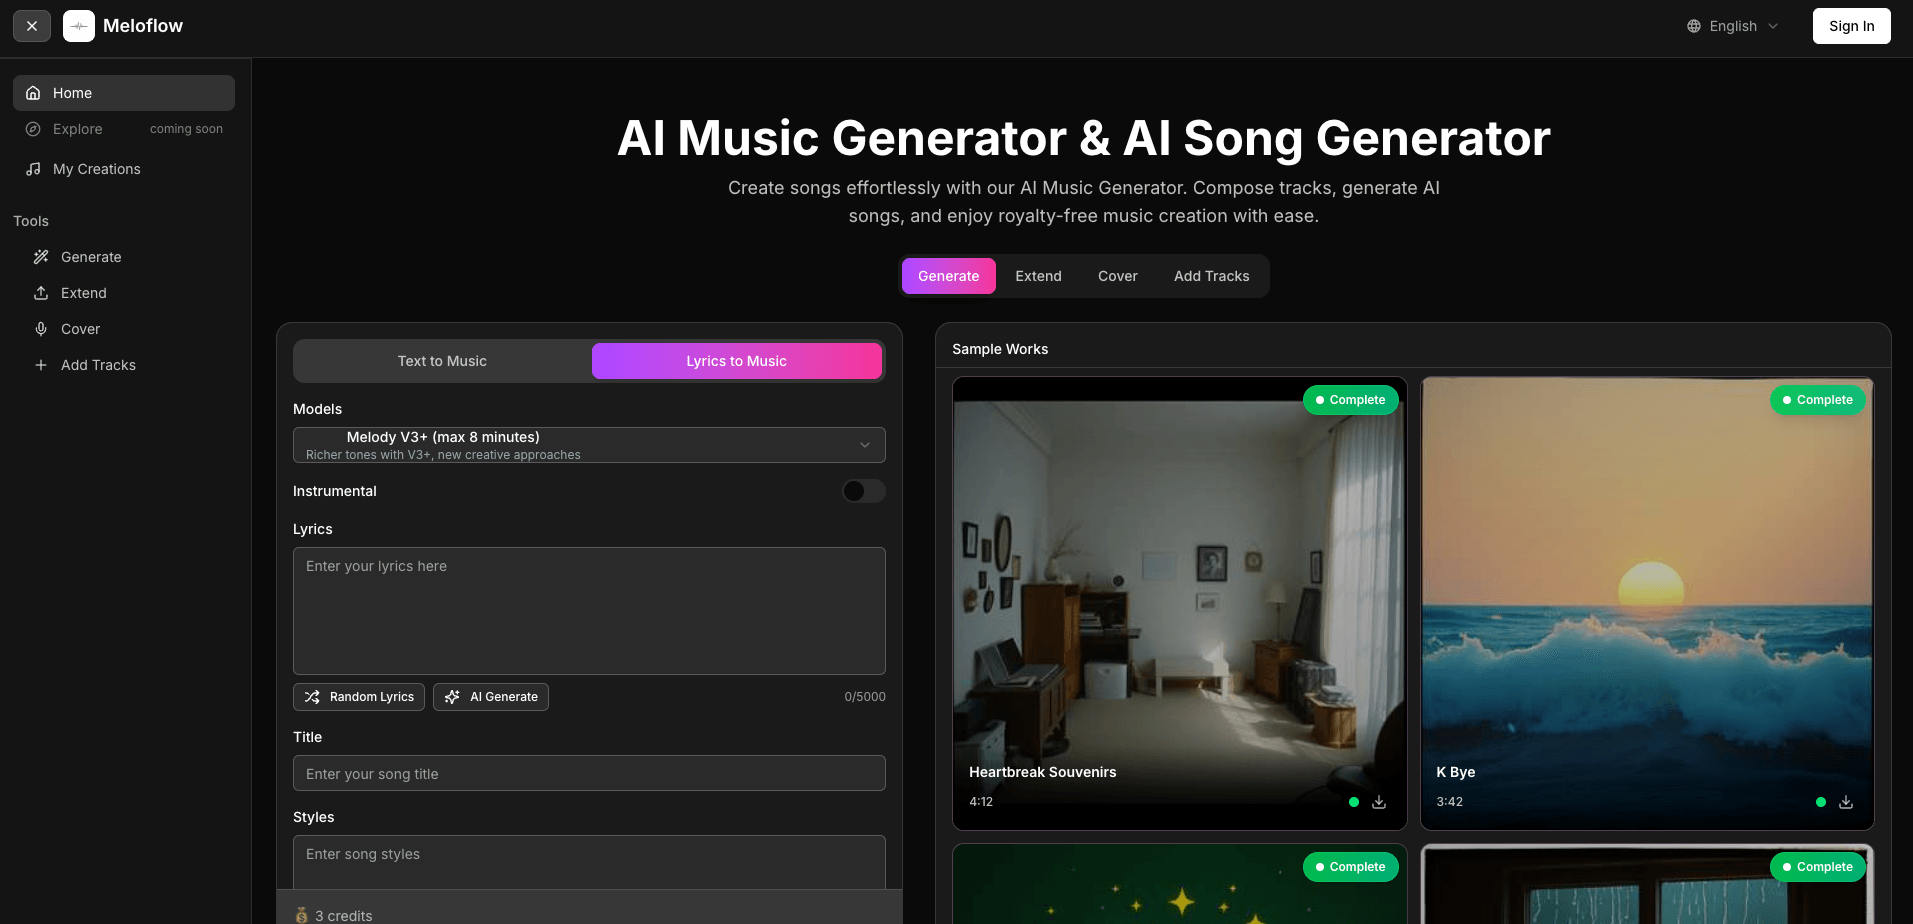This screenshot has height=924, width=1913.
Task: Open the Extend tool in the sidebar
Action: point(83,293)
